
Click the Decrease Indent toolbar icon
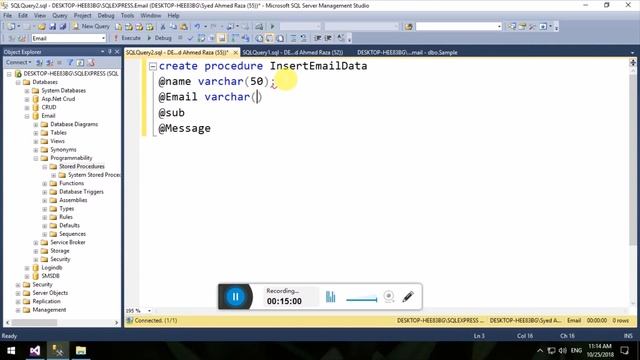click(x=318, y=38)
